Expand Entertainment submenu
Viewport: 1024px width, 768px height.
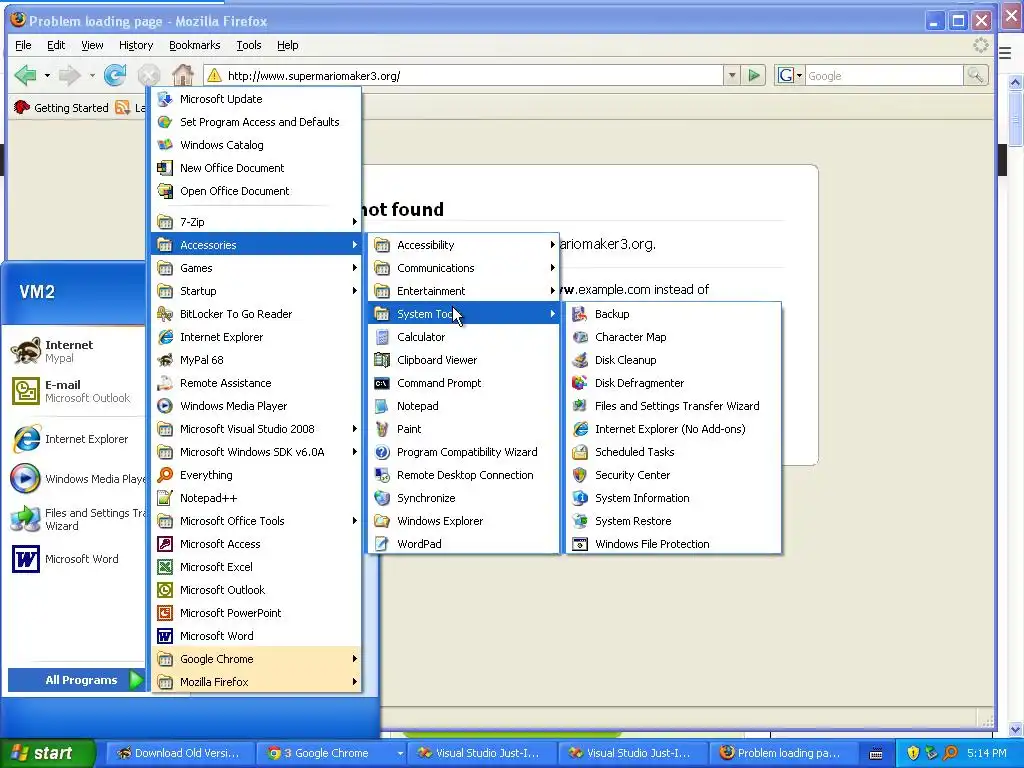tap(464, 291)
